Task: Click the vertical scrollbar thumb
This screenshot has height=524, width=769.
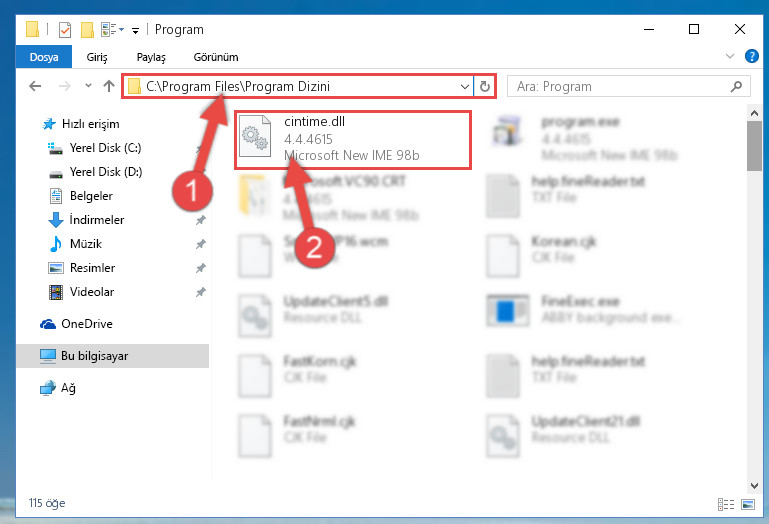Action: click(x=754, y=146)
